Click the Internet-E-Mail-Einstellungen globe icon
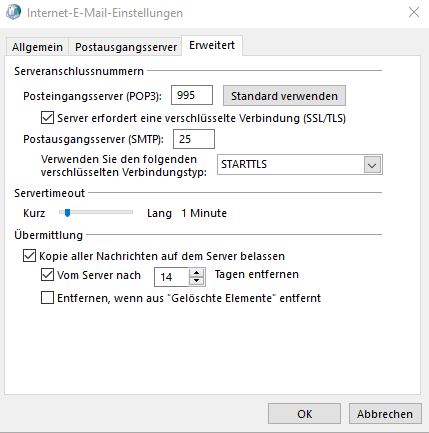429x433 pixels. [13, 13]
